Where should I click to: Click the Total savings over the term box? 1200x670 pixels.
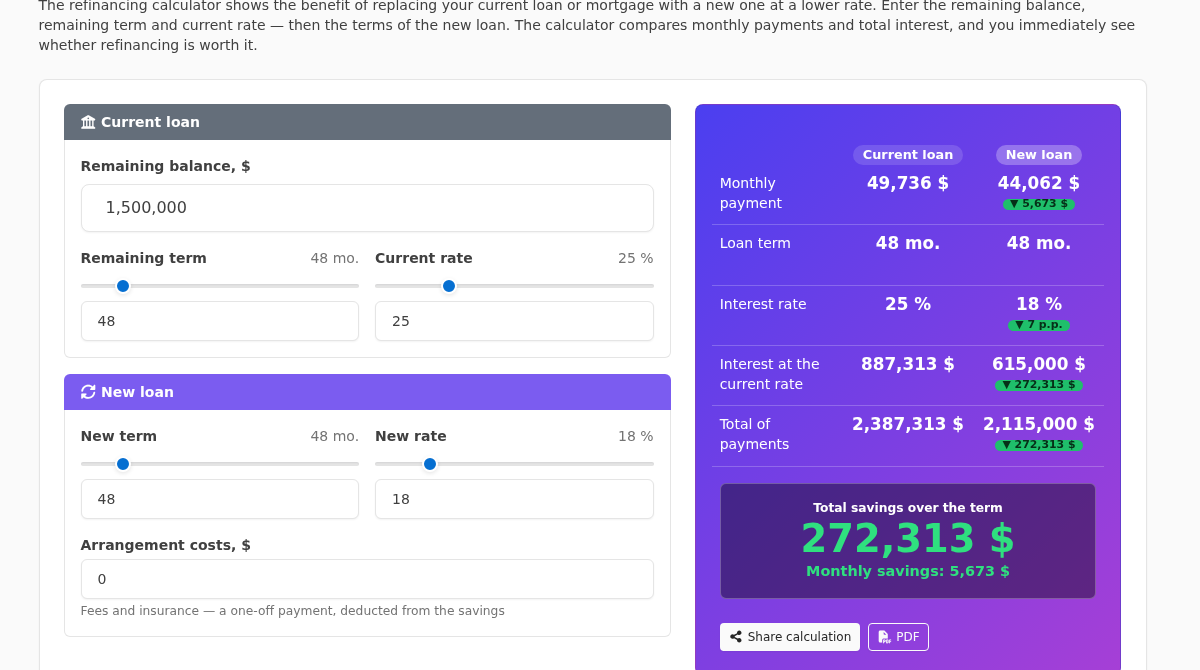908,541
